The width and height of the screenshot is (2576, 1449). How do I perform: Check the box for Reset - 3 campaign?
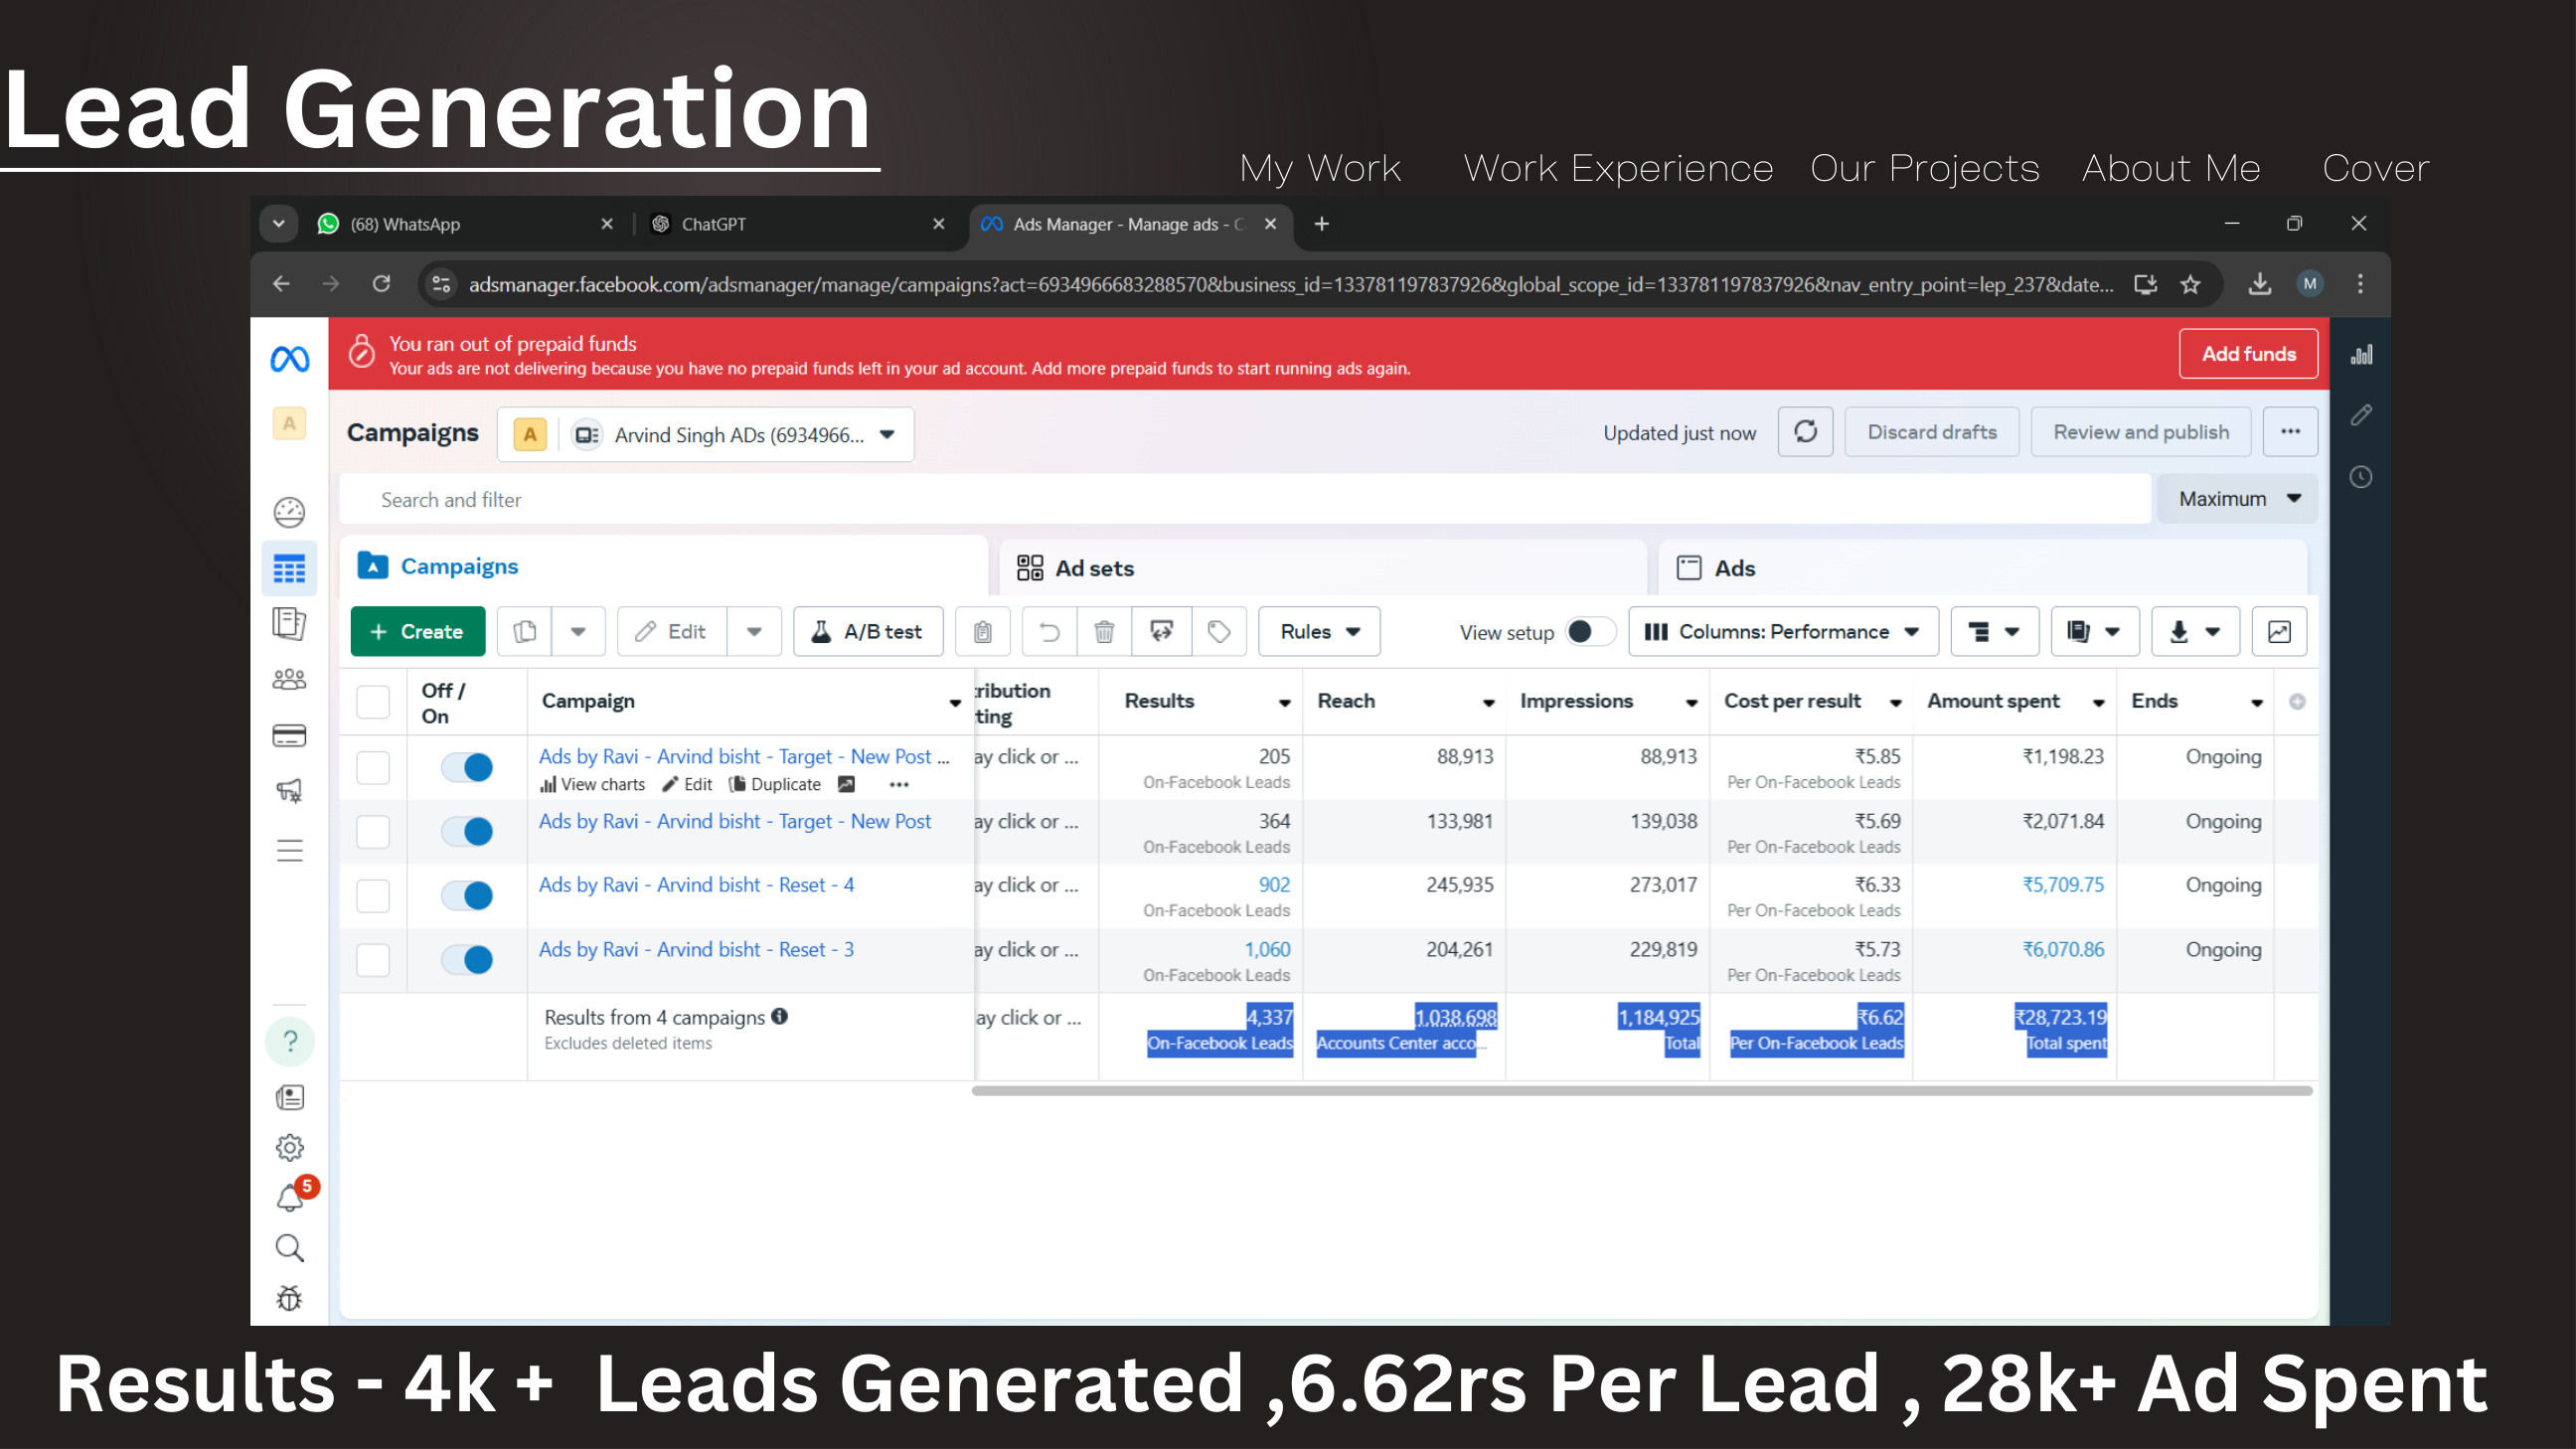(373, 959)
